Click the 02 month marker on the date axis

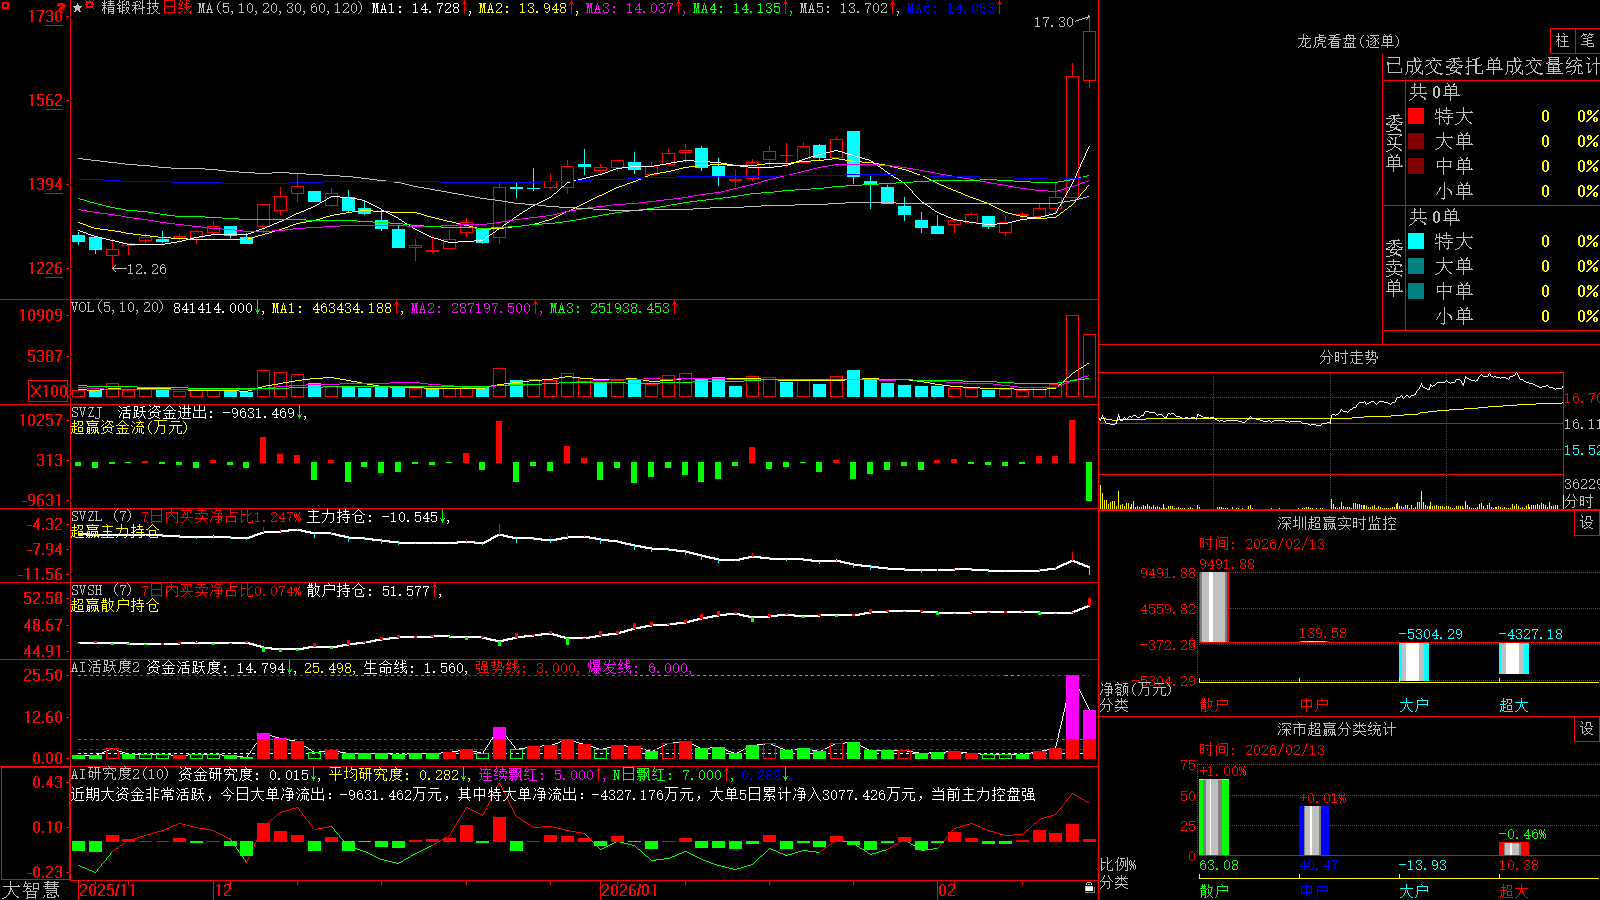[x=947, y=890]
